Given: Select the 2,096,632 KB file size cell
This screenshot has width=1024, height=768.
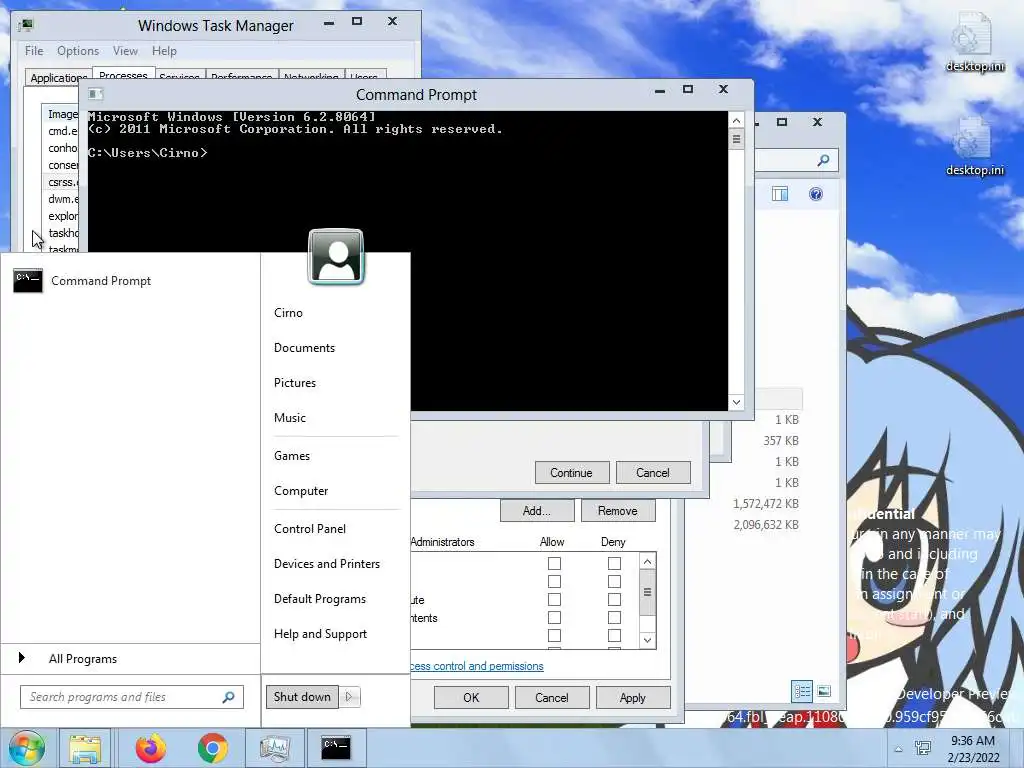Looking at the screenshot, I should (x=766, y=524).
